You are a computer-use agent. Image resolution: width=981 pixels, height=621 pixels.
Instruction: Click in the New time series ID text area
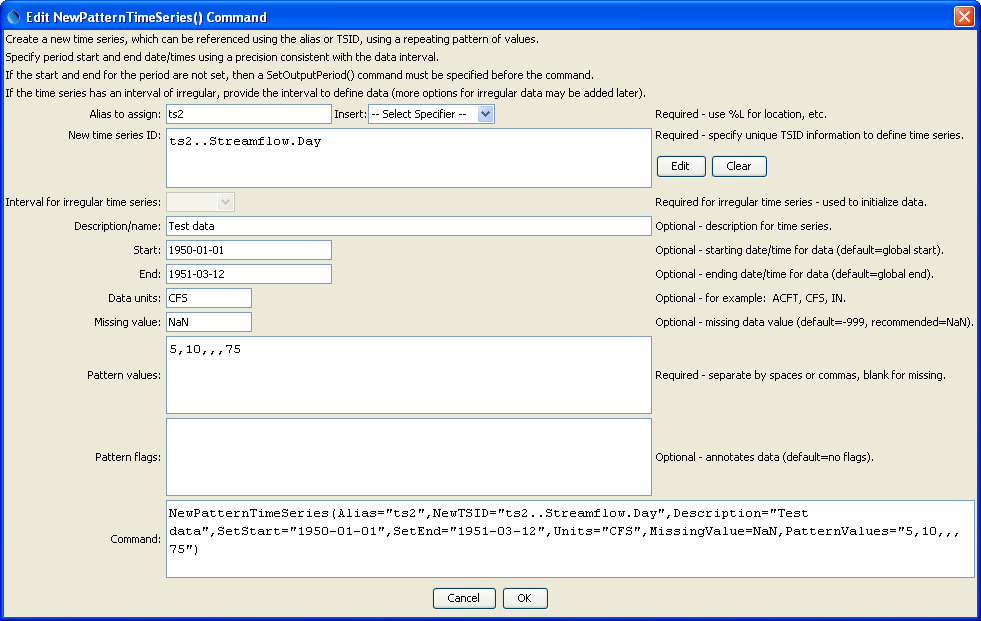click(409, 158)
